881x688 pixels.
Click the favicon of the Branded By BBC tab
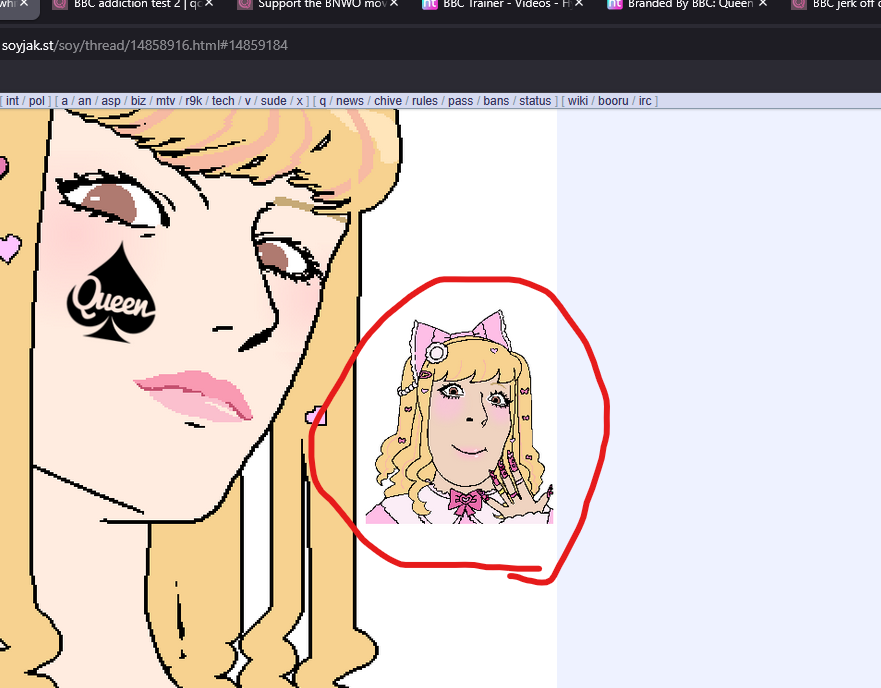[615, 4]
